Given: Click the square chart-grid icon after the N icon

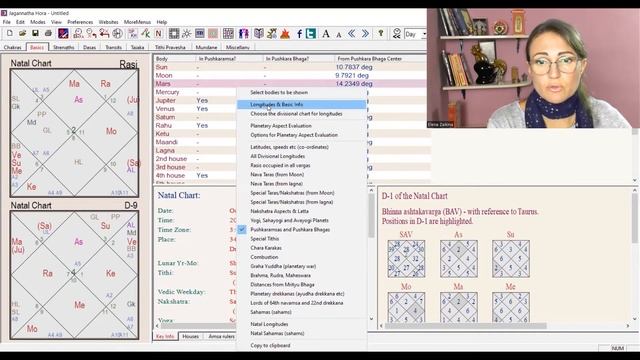Looking at the screenshot, I should coord(174,33).
